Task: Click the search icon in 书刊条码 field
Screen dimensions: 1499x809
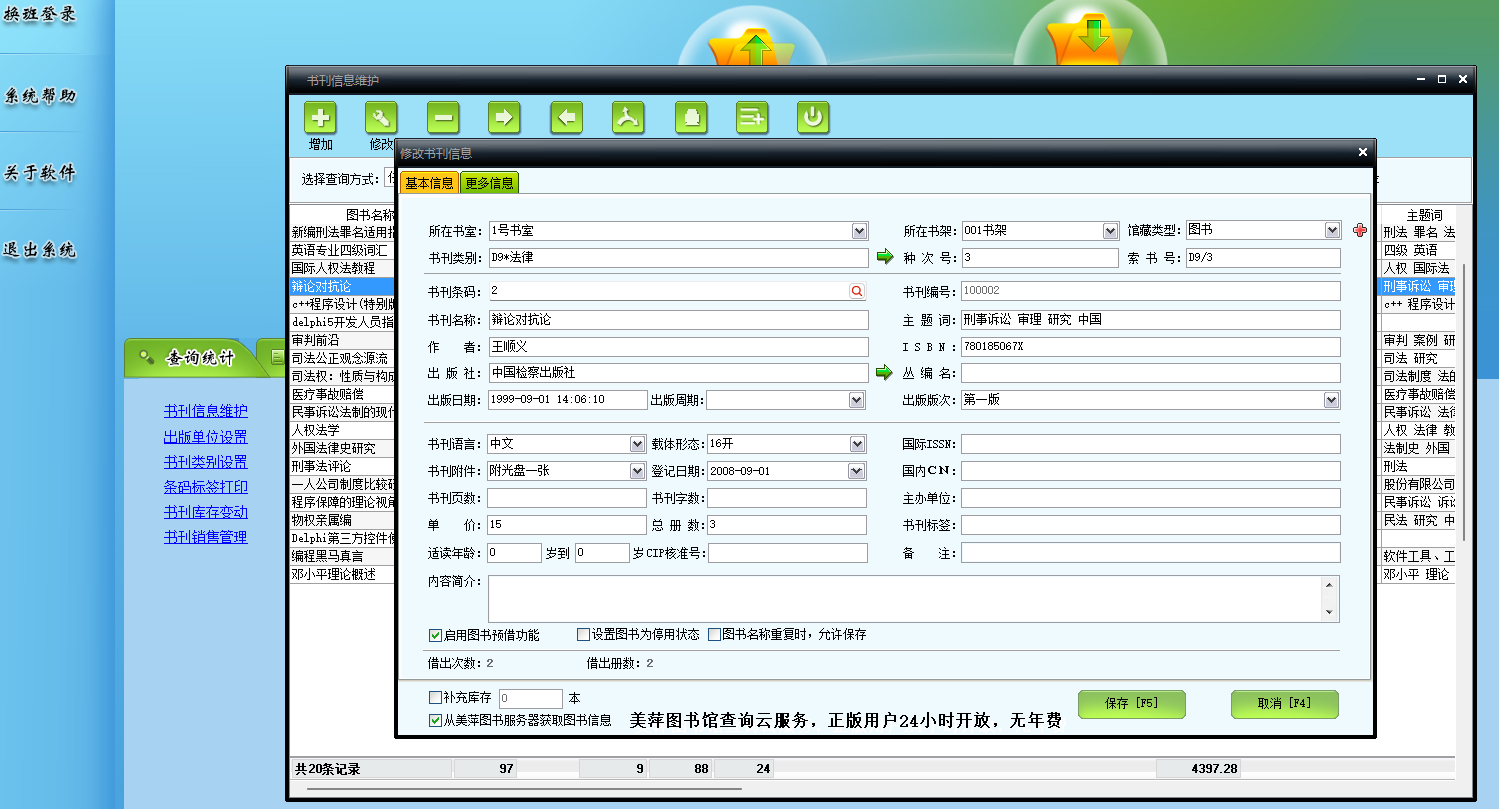Action: (x=857, y=291)
